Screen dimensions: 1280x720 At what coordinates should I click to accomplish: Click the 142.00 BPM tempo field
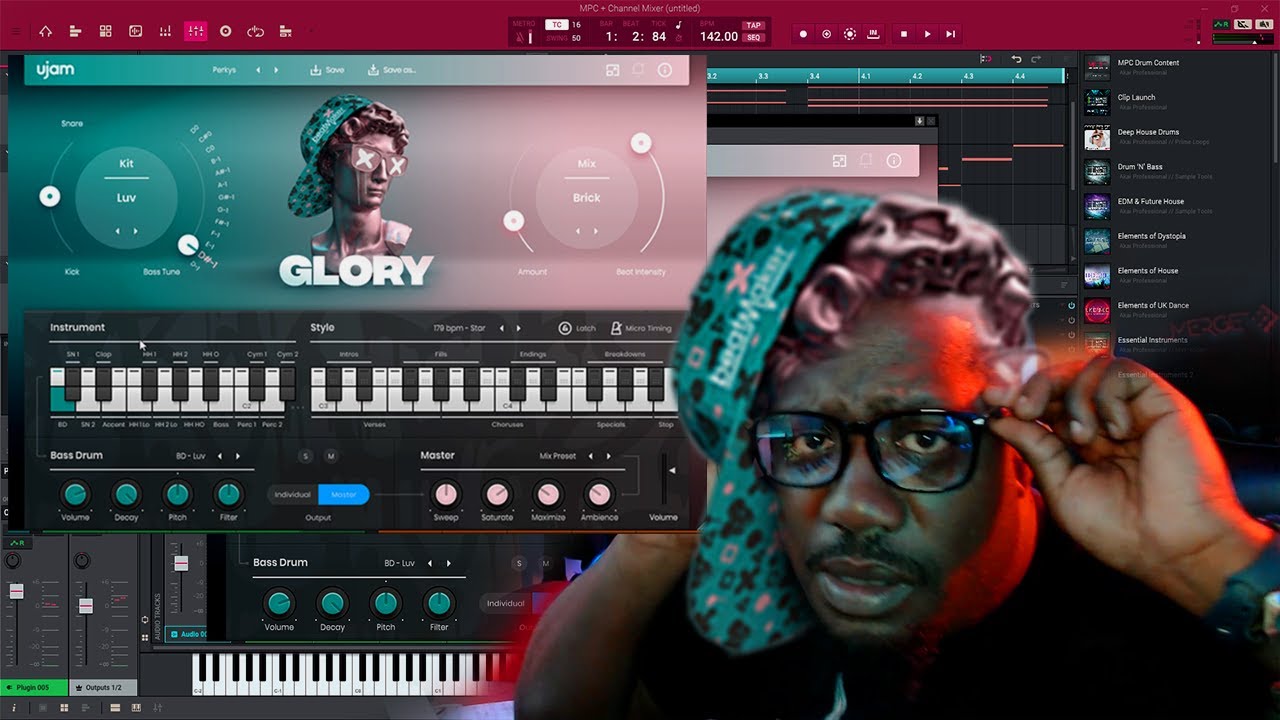click(x=718, y=37)
